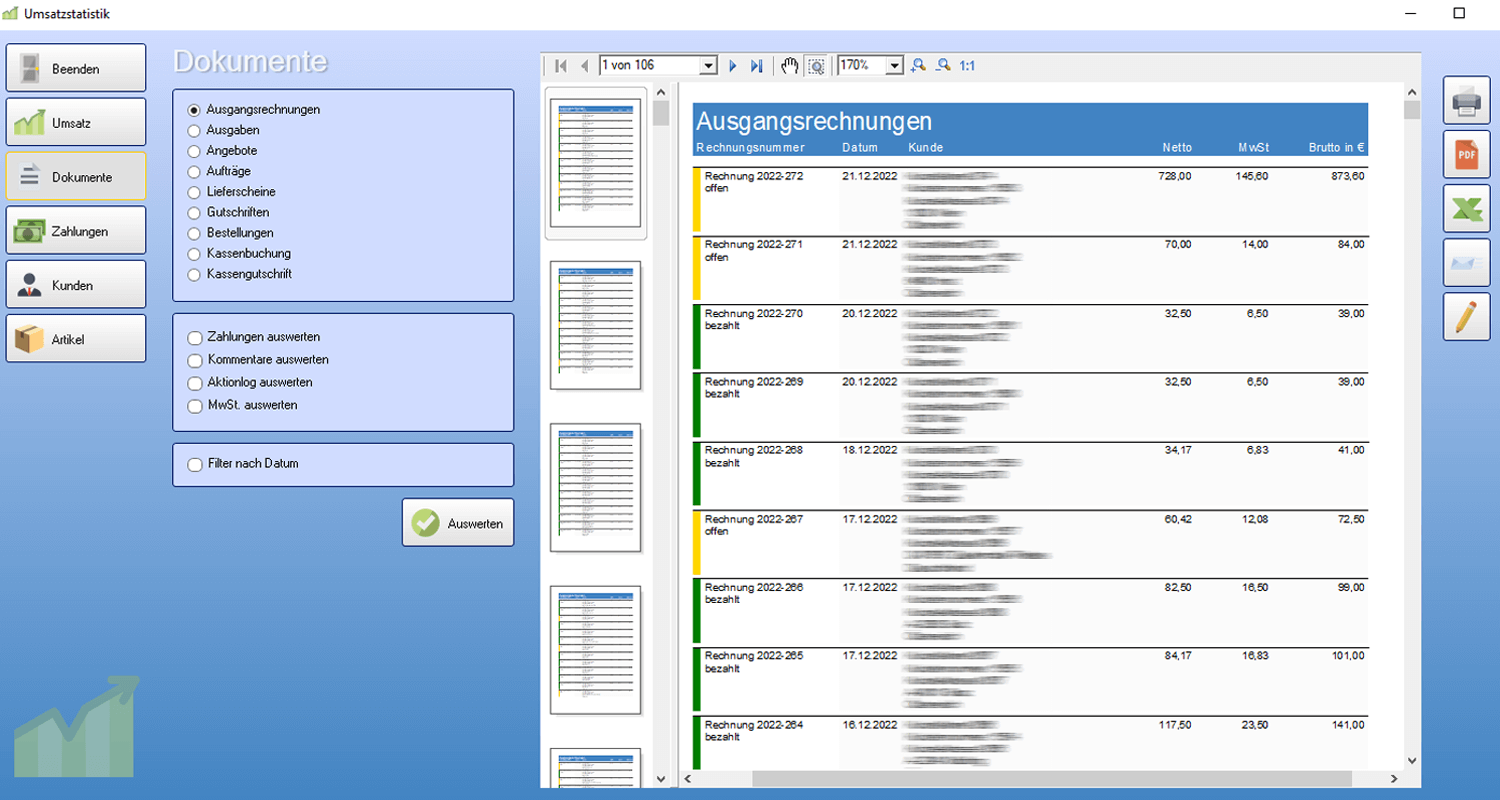Click the Rechnung 2022-272 entry
The image size is (1500, 800).
coord(754,176)
